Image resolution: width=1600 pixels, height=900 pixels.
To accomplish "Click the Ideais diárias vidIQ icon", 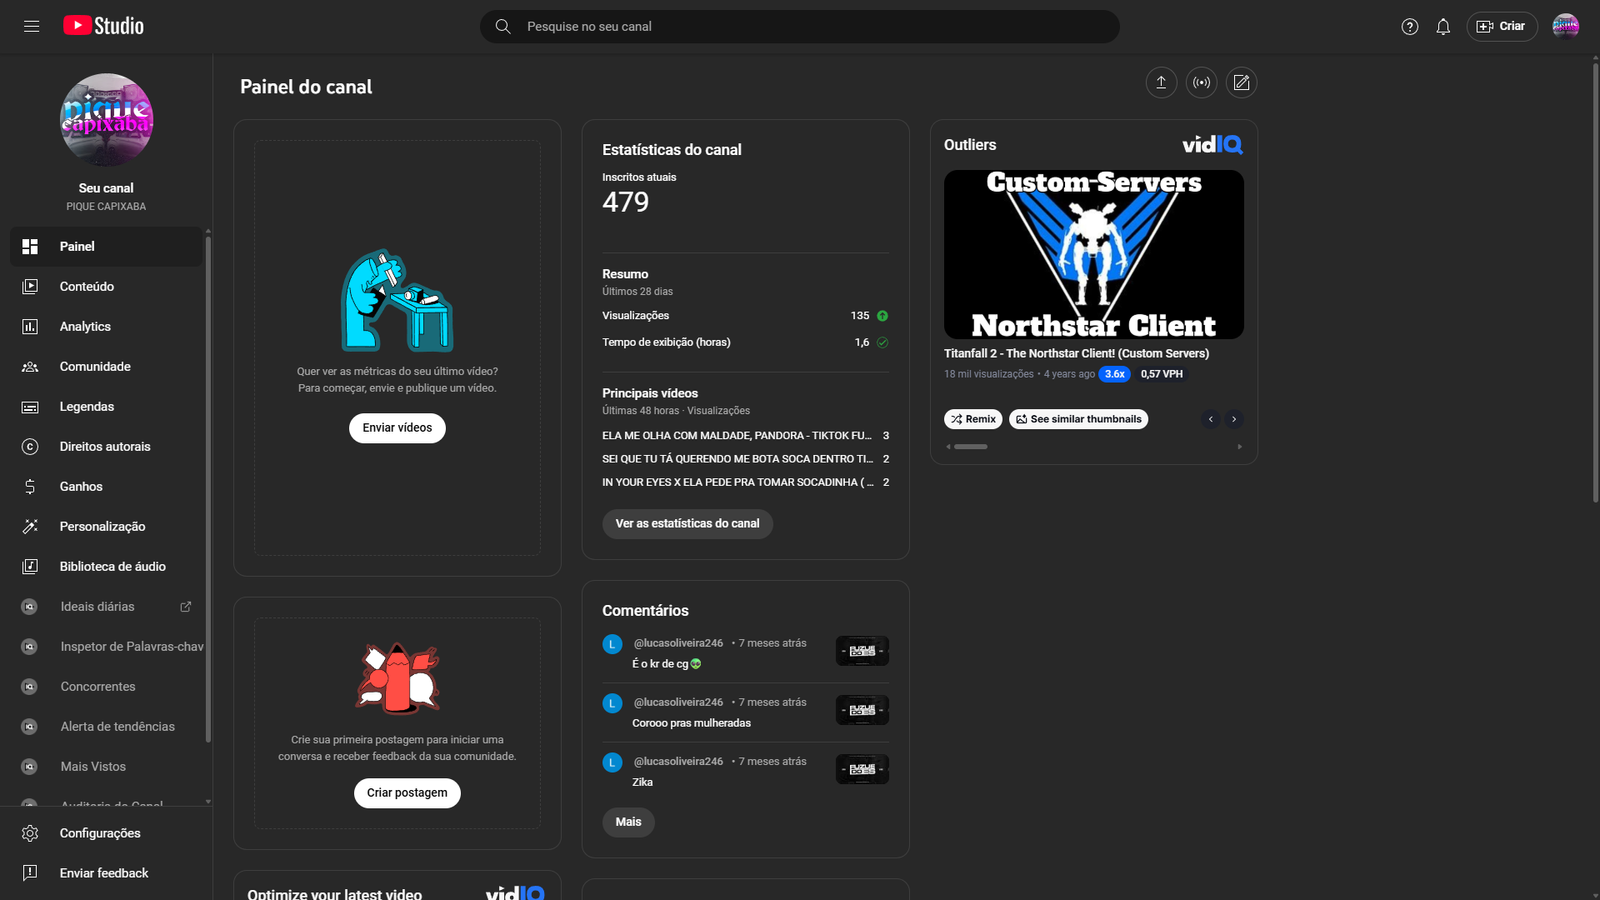I will (30, 607).
